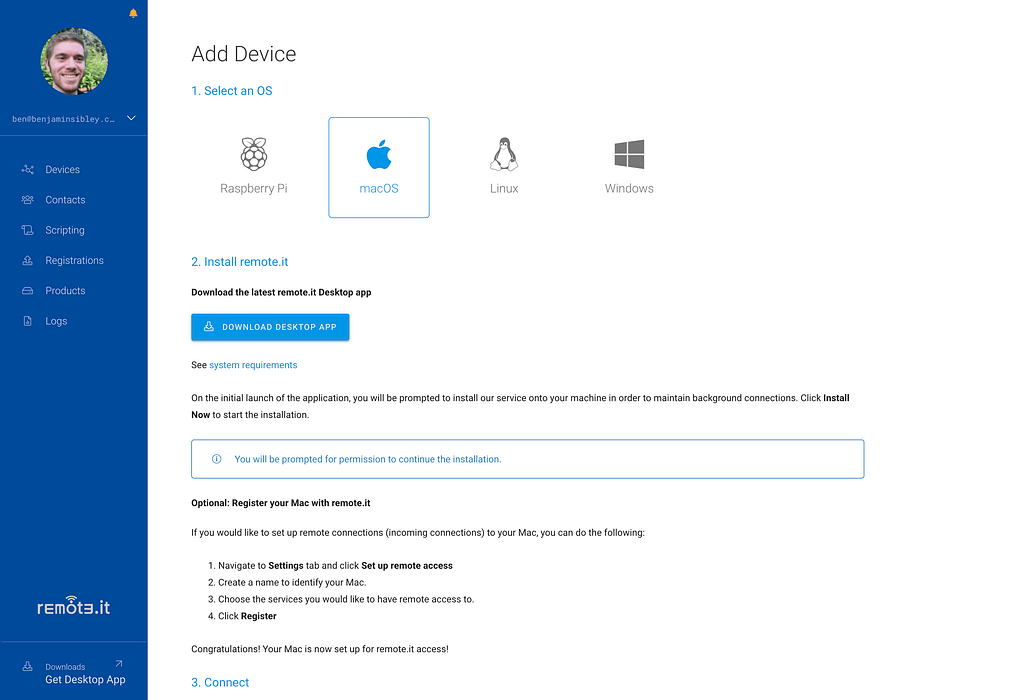Click the user profile photo
This screenshot has width=1024, height=700.
74,61
